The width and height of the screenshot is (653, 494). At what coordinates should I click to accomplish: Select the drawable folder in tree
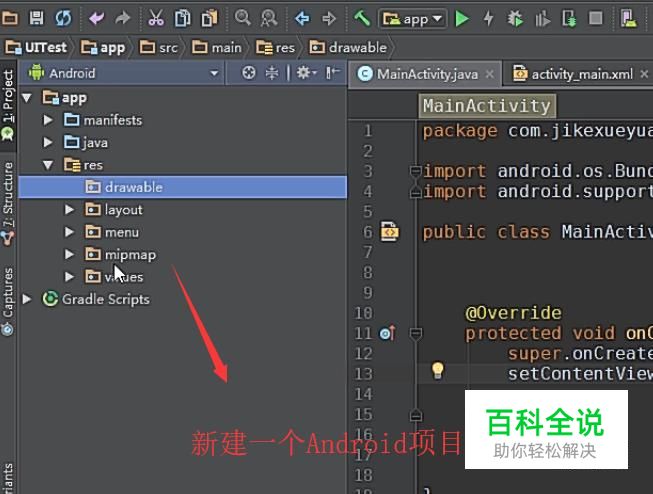click(x=182, y=187)
